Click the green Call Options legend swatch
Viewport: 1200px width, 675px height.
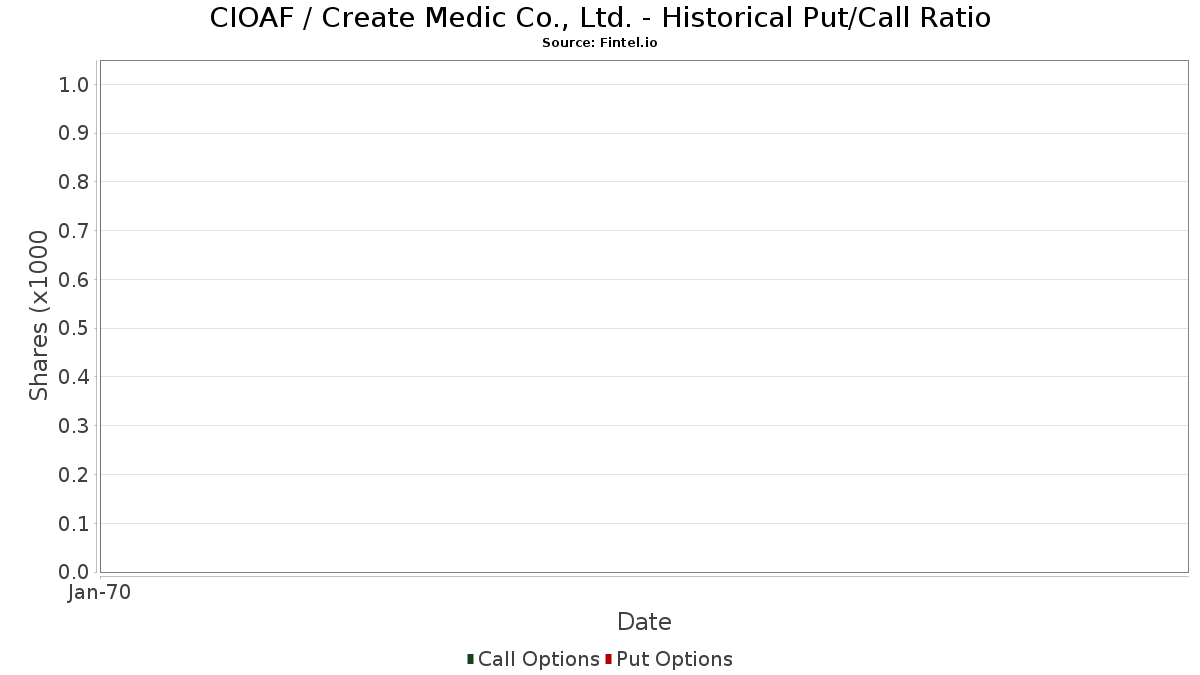[x=470, y=659]
